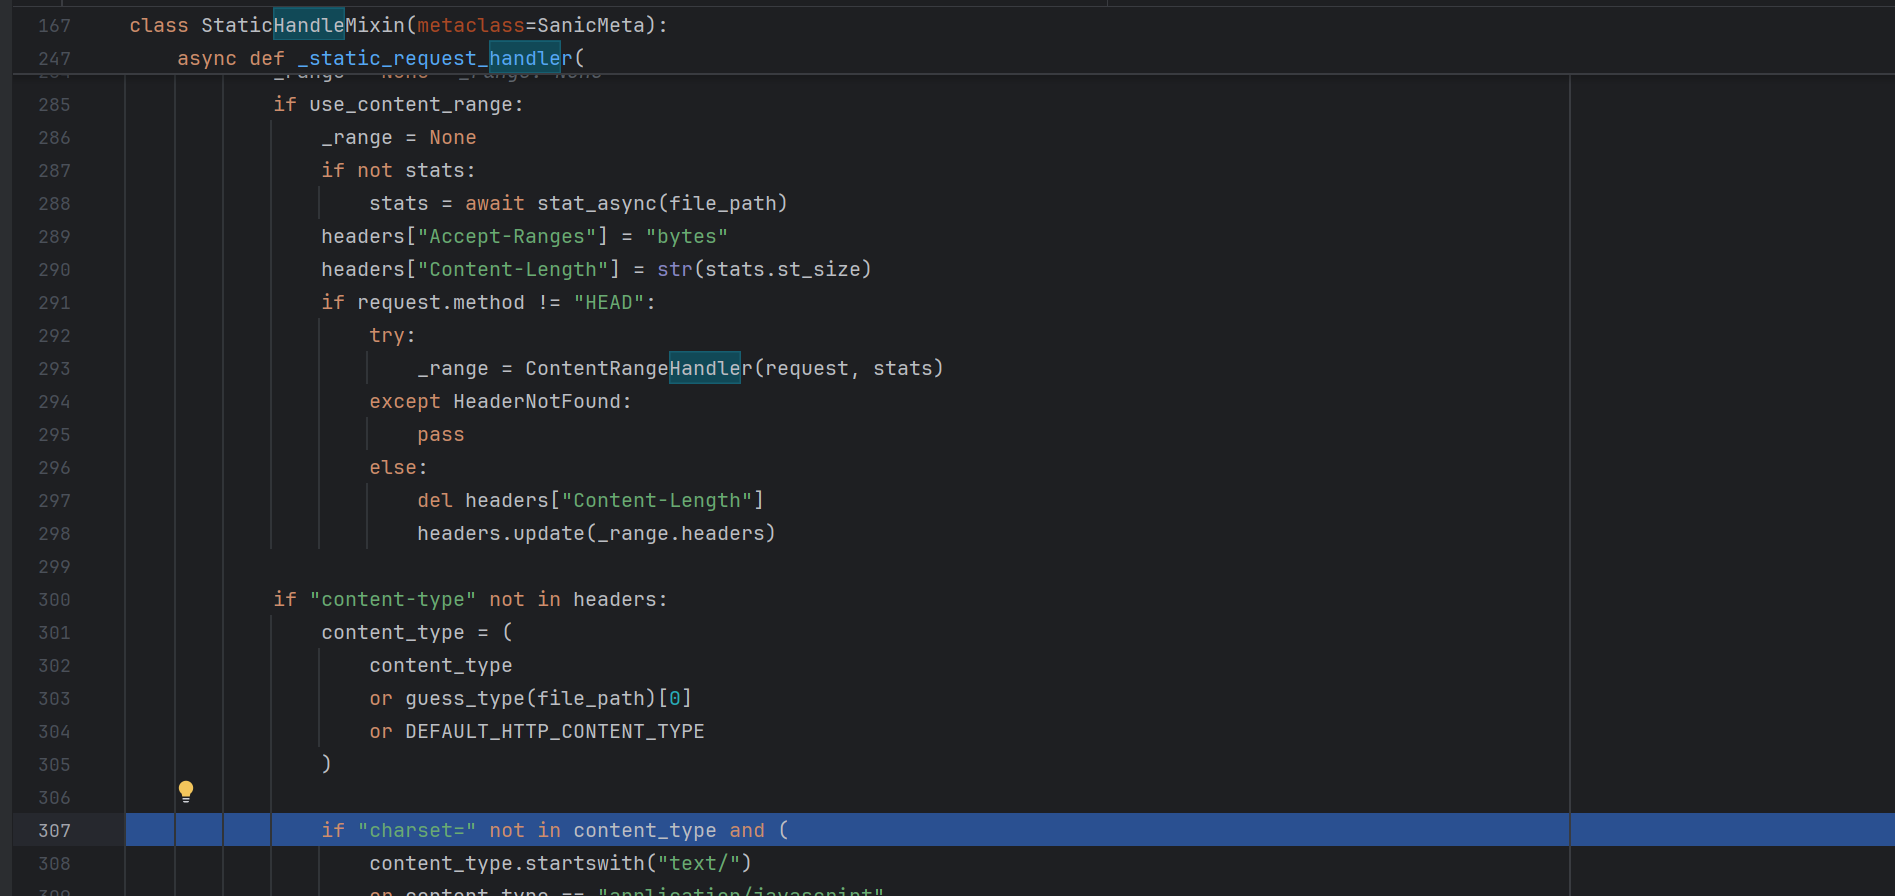Click the 'pass' statement

pyautogui.click(x=441, y=434)
